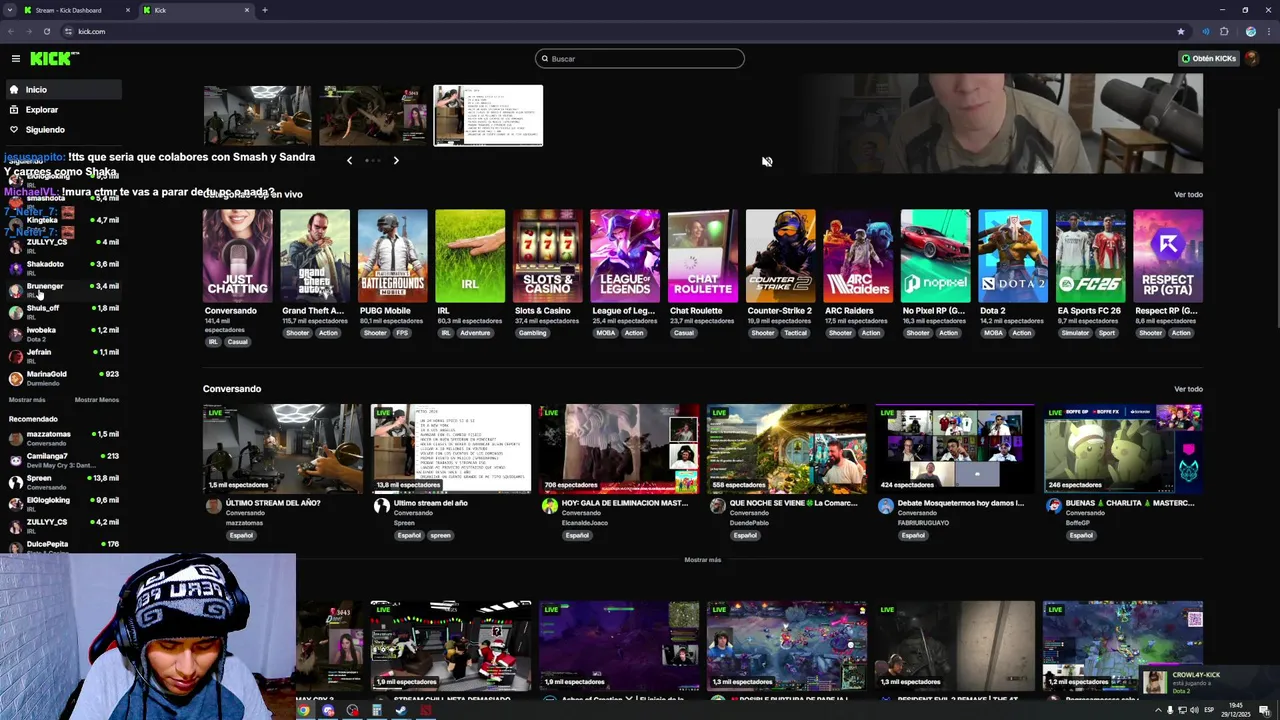Open the CROWL4Y-KICK Dota 2 notification
This screenshot has height=720, width=1280.
pyautogui.click(x=1207, y=683)
